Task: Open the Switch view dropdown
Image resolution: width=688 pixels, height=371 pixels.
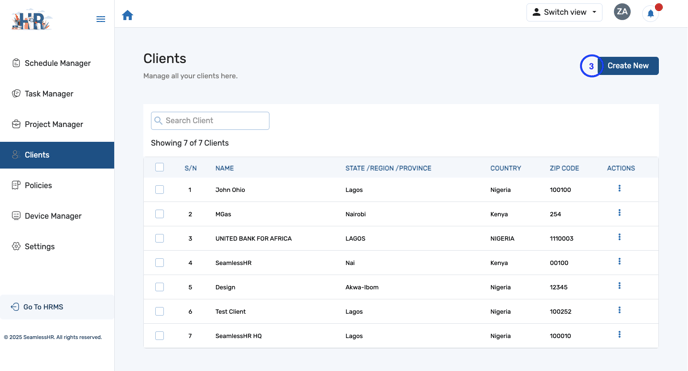Action: pyautogui.click(x=564, y=12)
